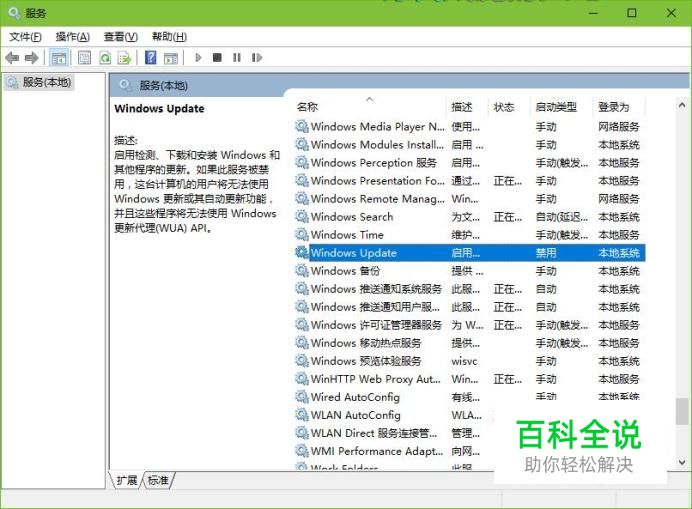The width and height of the screenshot is (692, 509).
Task: Click the show/hide action pane icon
Action: click(x=171, y=58)
